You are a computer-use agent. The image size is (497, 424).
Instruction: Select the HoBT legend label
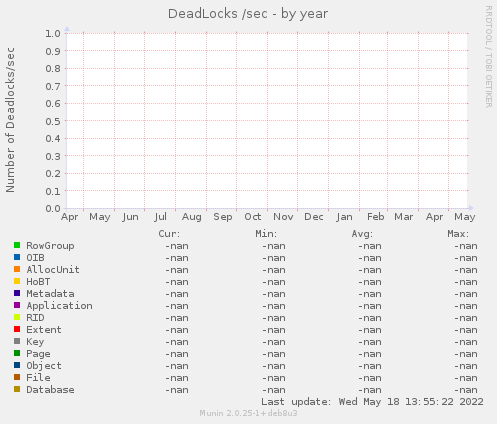(x=38, y=282)
